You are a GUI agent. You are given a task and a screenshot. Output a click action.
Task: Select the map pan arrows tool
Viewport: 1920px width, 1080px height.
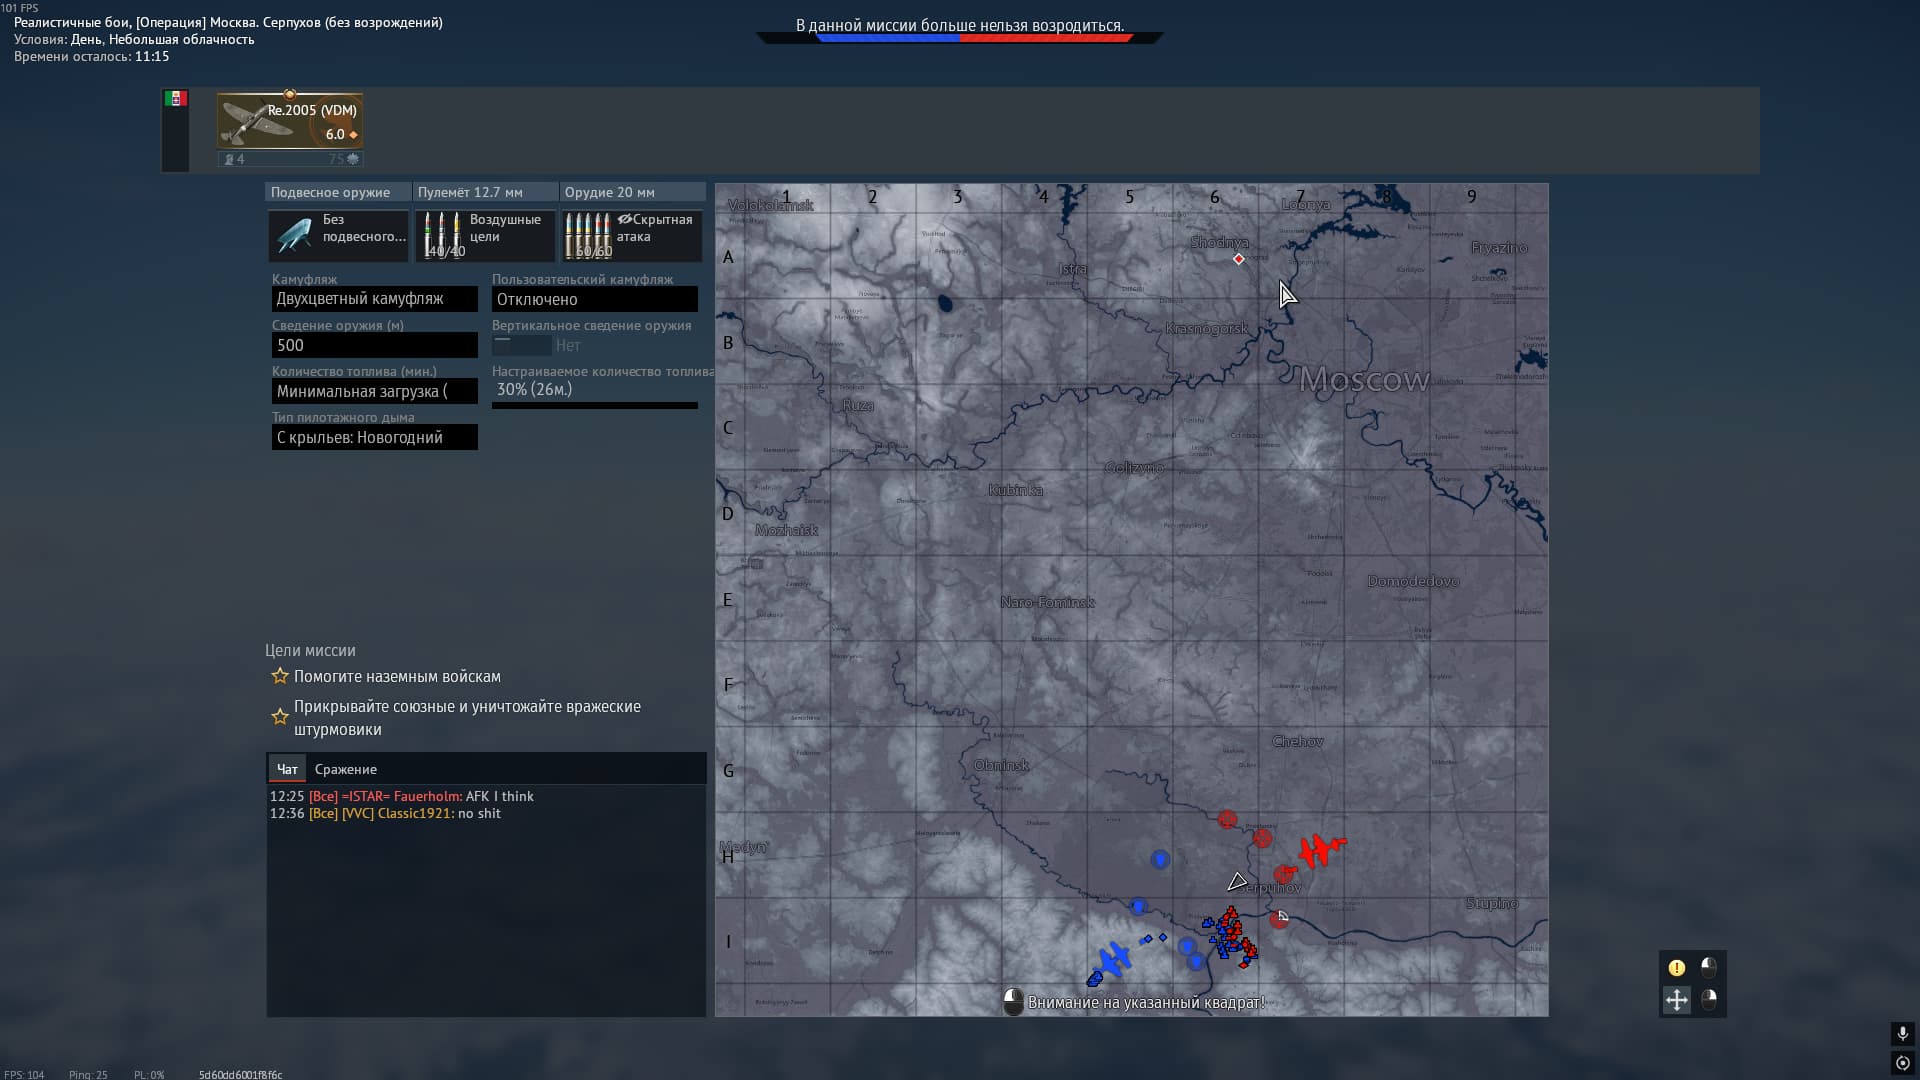(x=1677, y=999)
